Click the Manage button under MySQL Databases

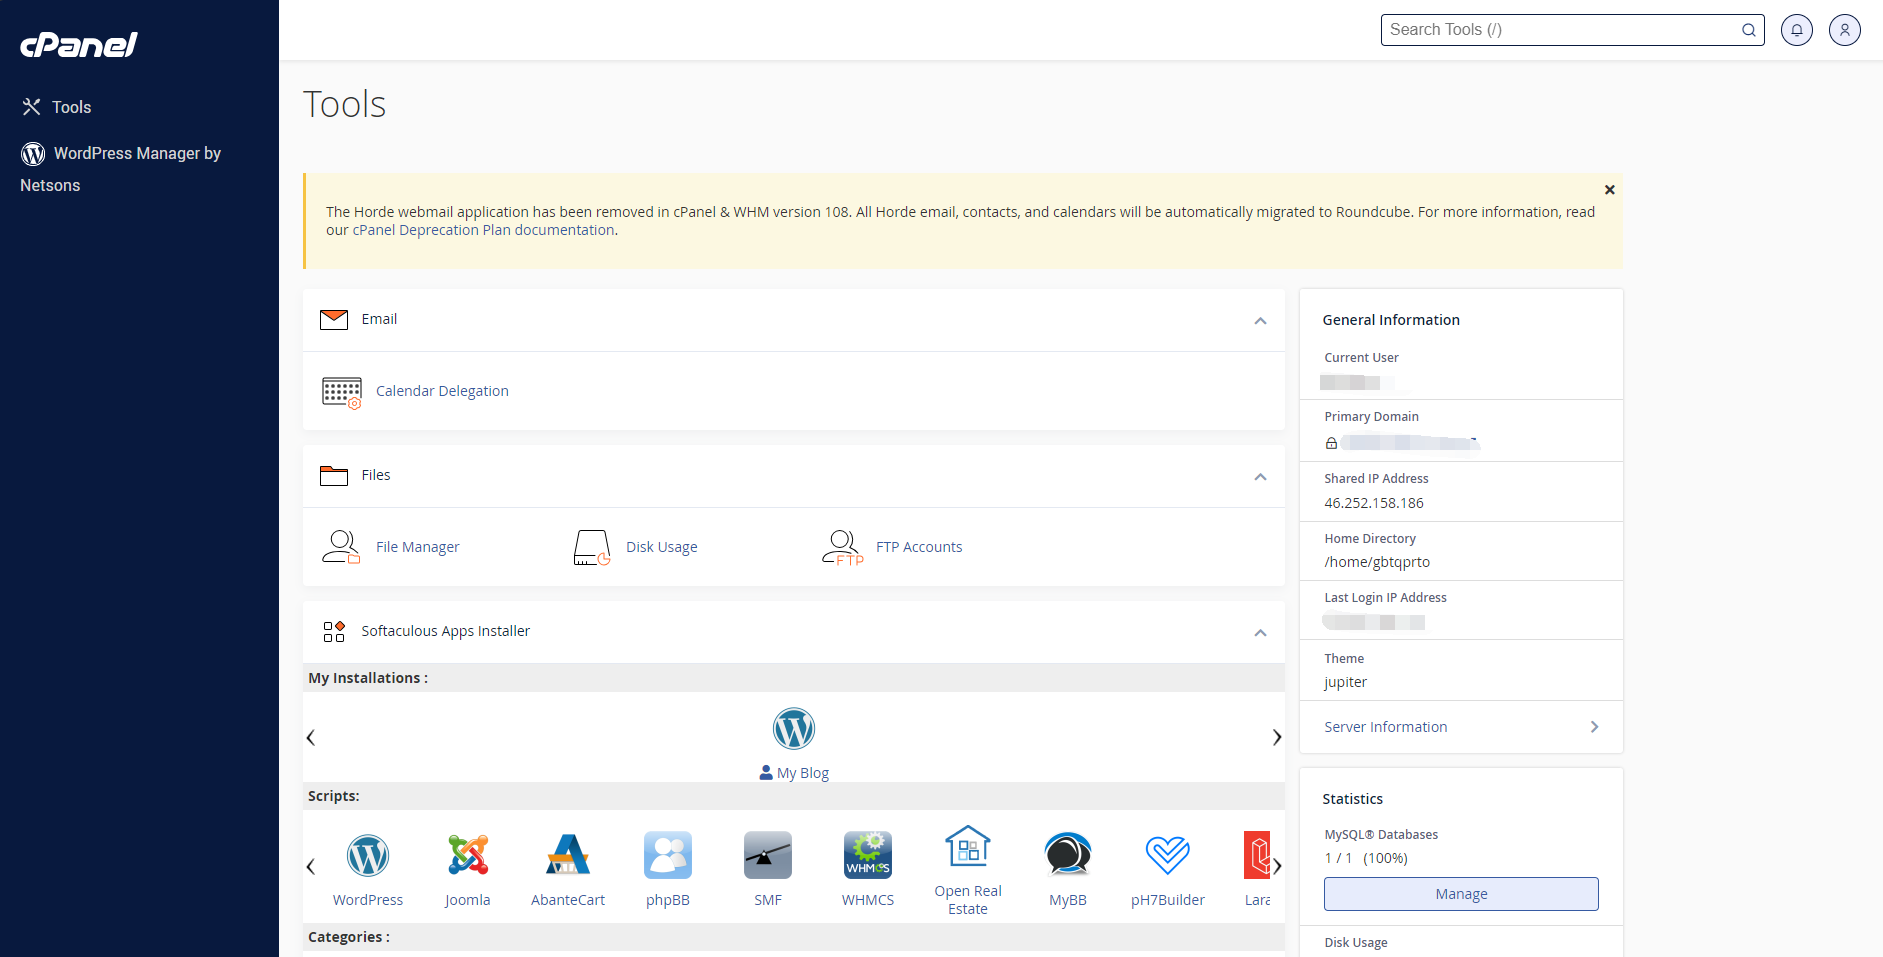click(x=1460, y=894)
